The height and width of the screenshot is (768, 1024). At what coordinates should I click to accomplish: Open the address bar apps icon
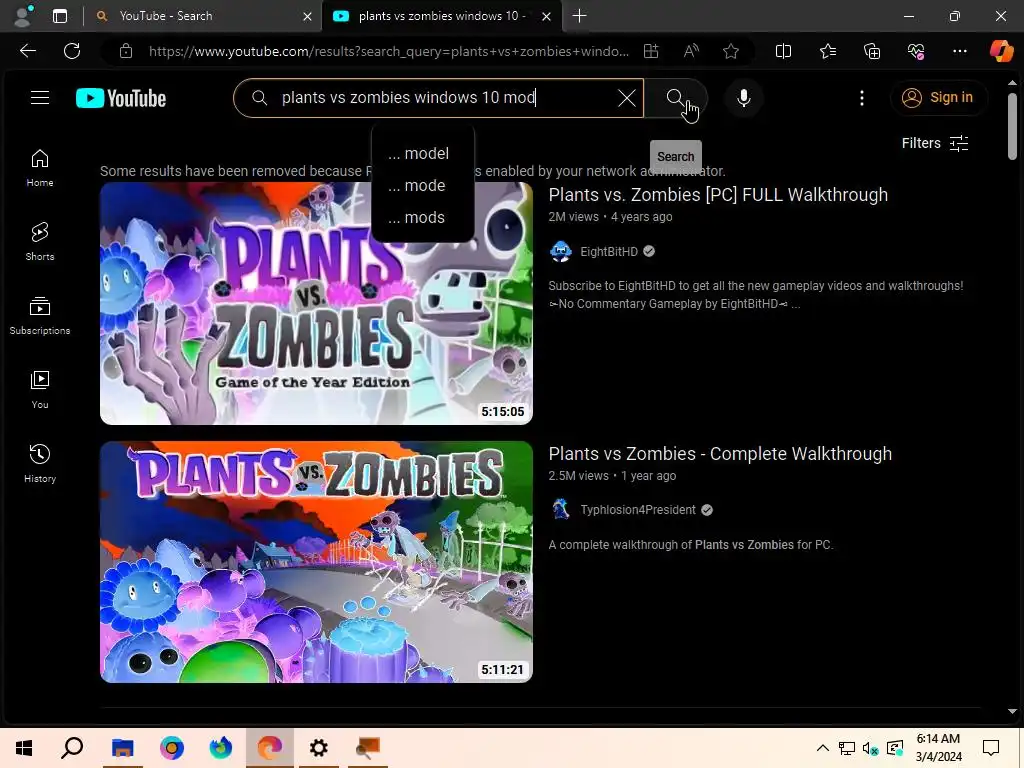point(651,51)
